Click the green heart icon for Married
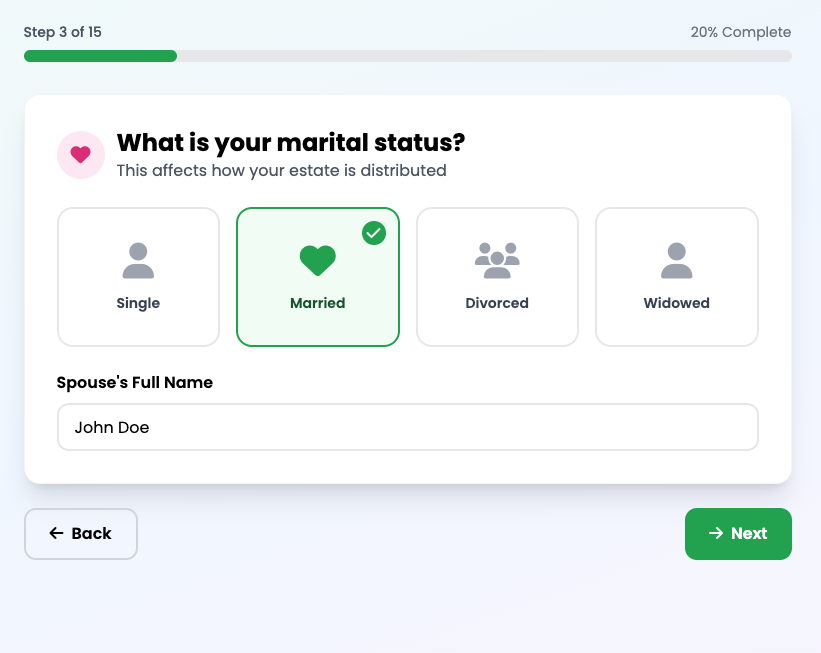The image size is (821, 653). click(318, 261)
